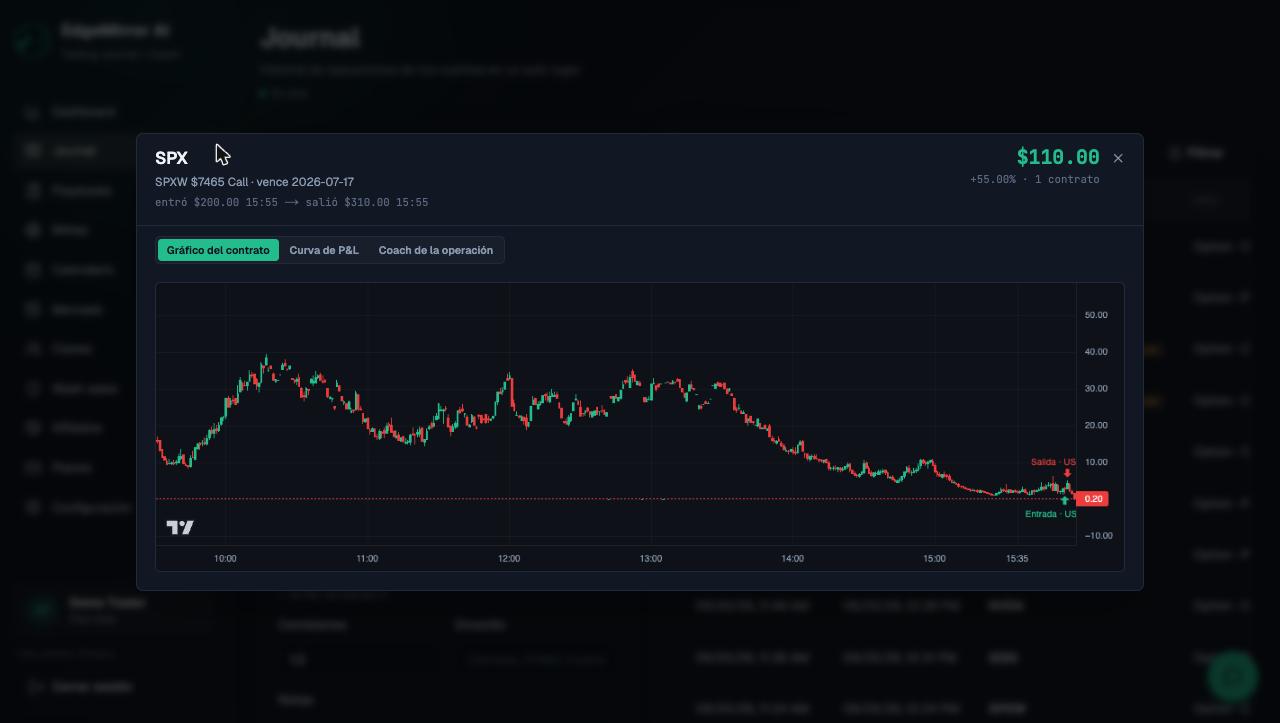Click the TradingView logo on the chart
1280x723 pixels.
tap(180, 527)
